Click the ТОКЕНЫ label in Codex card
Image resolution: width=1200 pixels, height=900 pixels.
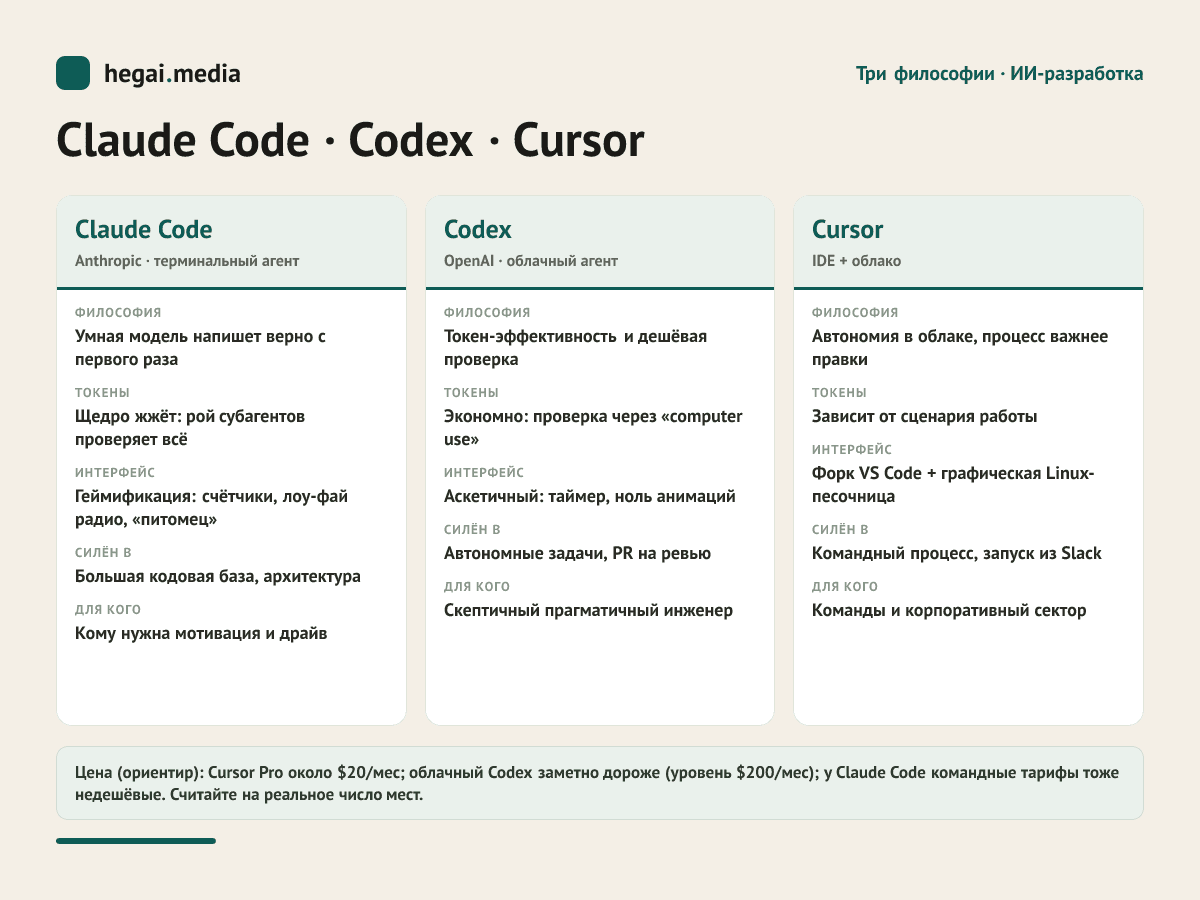click(471, 393)
